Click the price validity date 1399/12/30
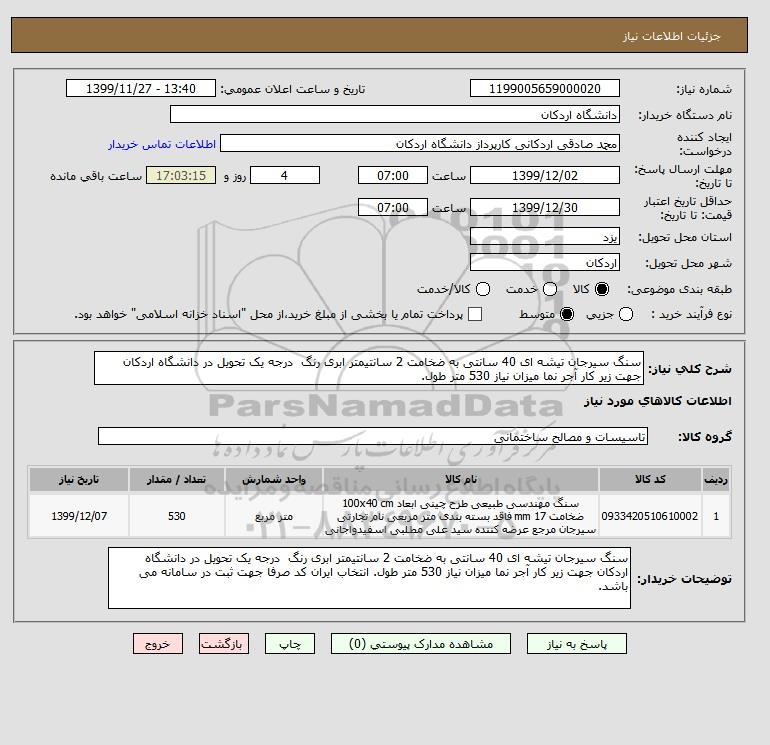 pyautogui.click(x=545, y=207)
